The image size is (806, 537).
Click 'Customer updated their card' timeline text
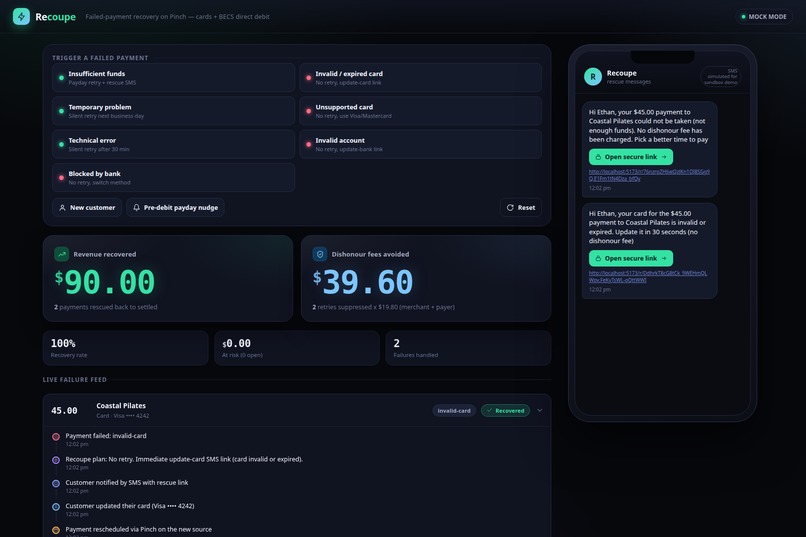pyautogui.click(x=130, y=506)
